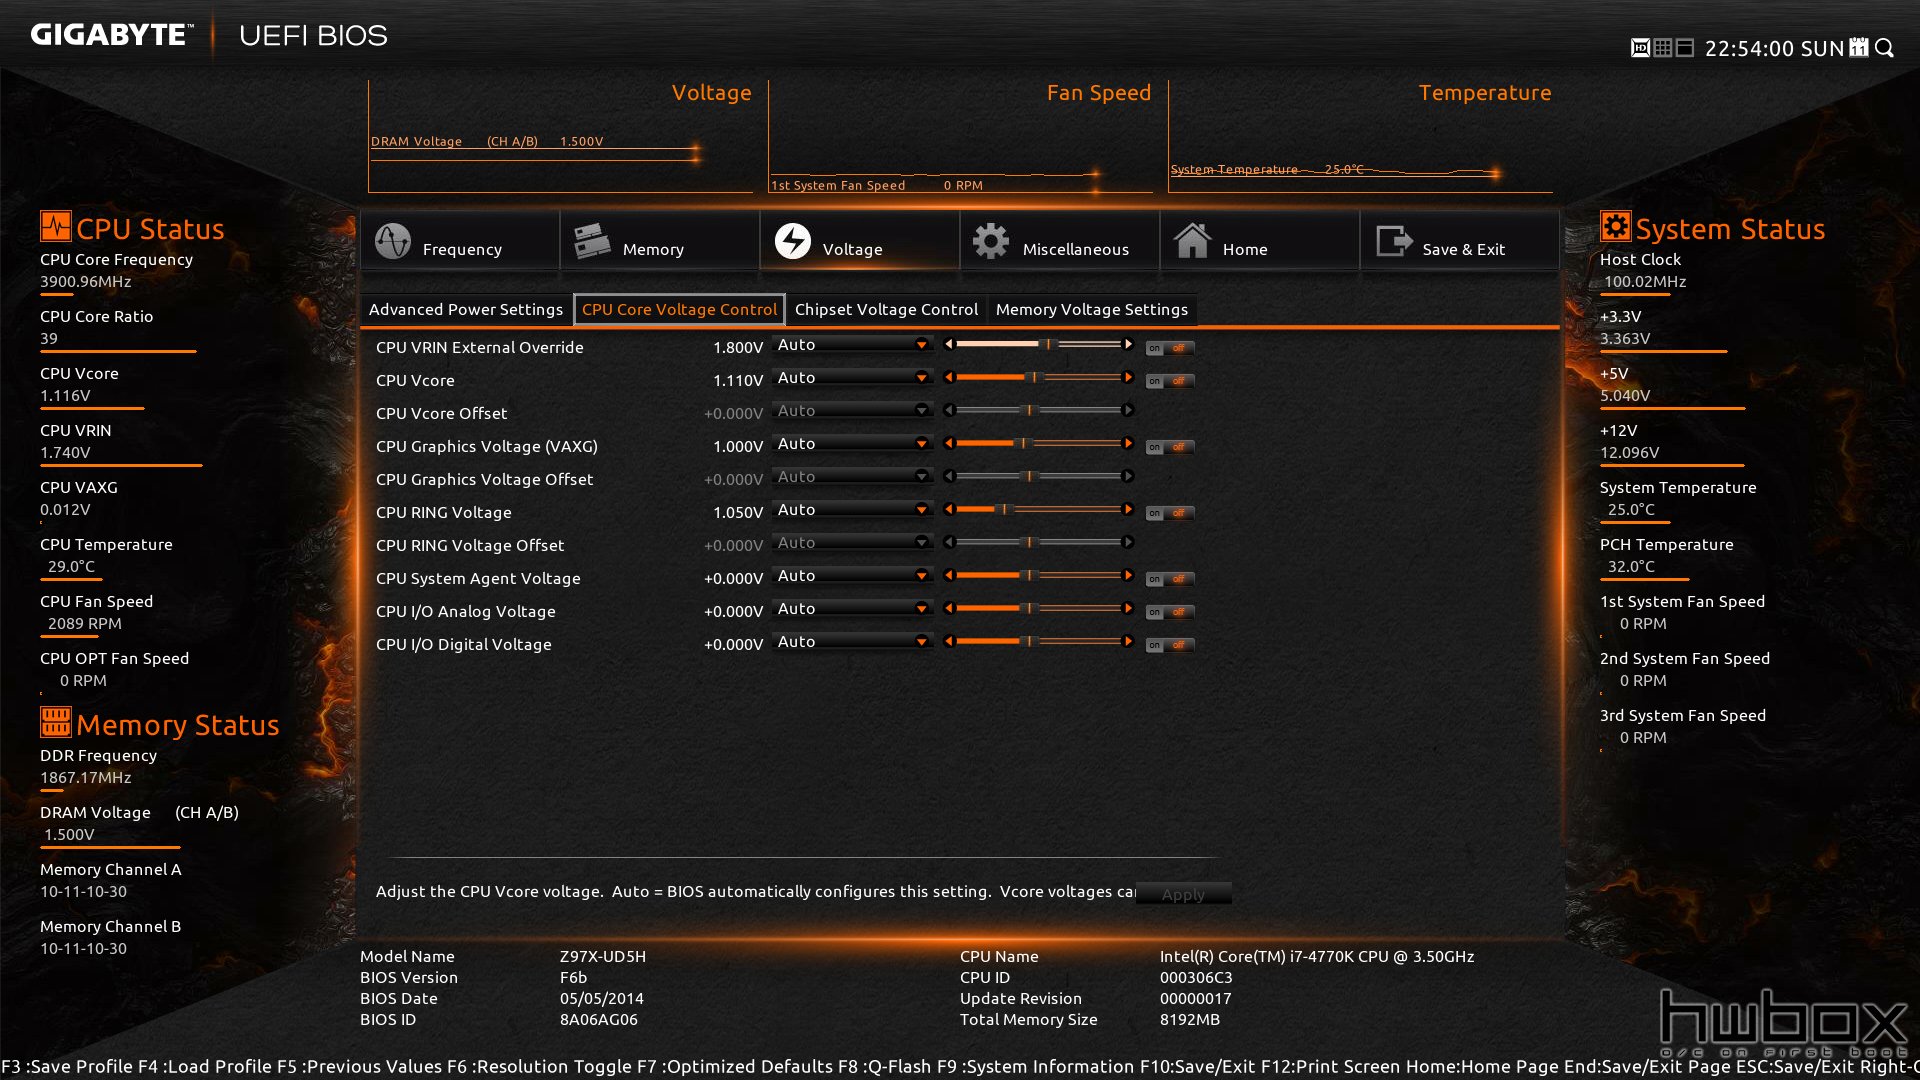1920x1080 pixels.
Task: Toggle on/off switch for CPU RING Voltage
Action: (x=1170, y=513)
